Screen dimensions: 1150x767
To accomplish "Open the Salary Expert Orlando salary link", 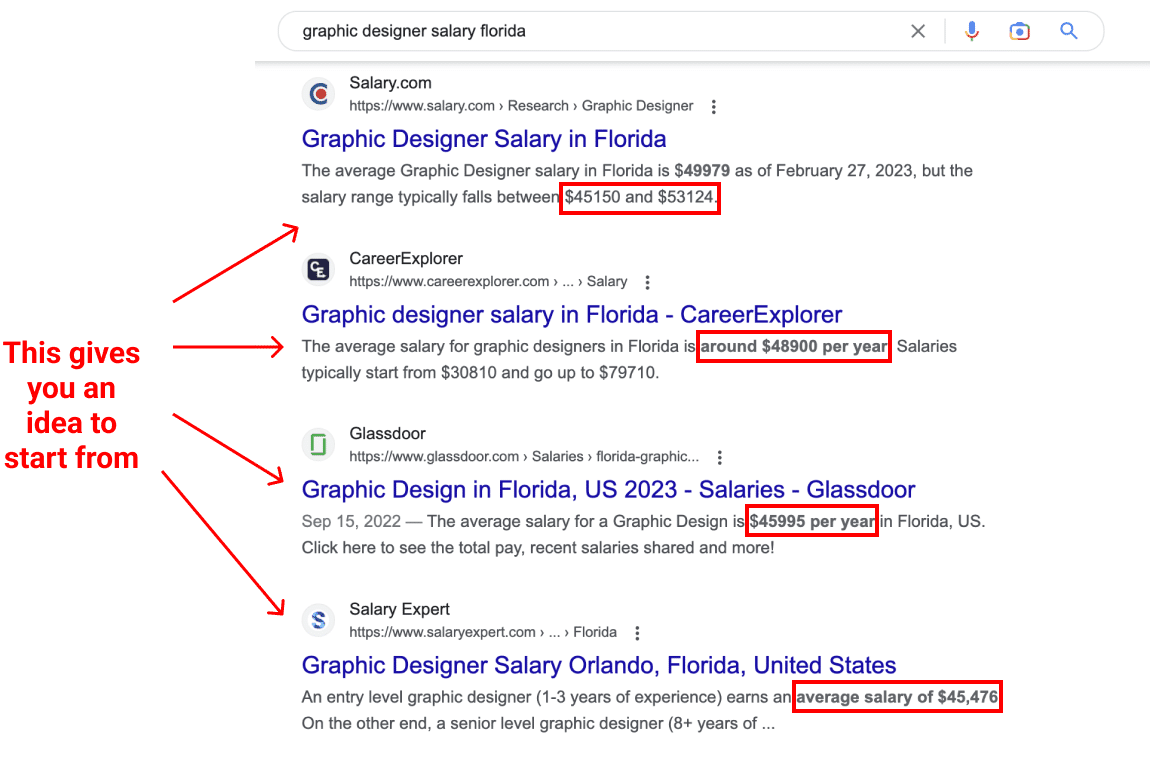I will pos(598,665).
